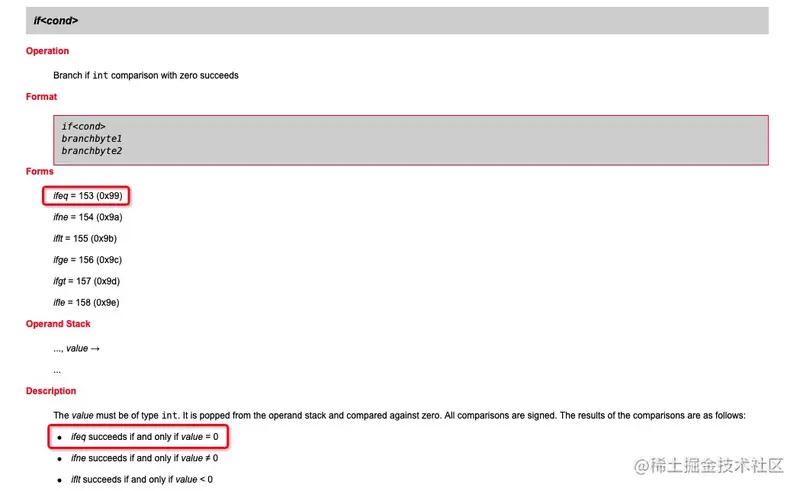Click the highlighted ifeq = 153 (0x99) entry
The width and height of the screenshot is (800, 491).
coord(86,196)
